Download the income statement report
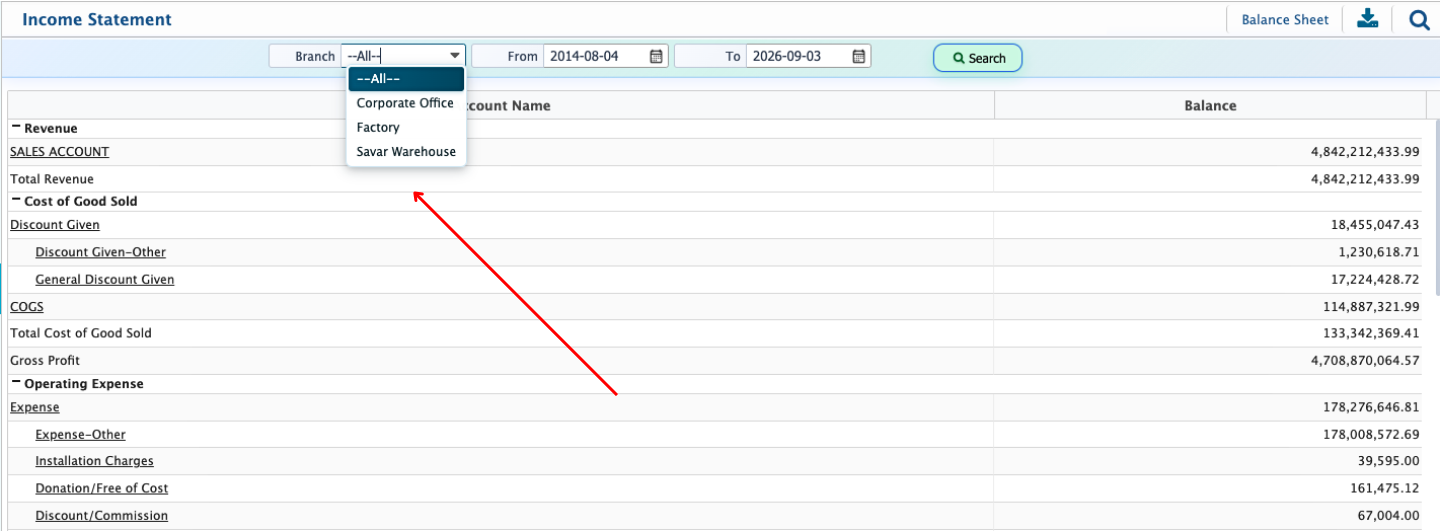The image size is (1440, 532). [x=1367, y=19]
